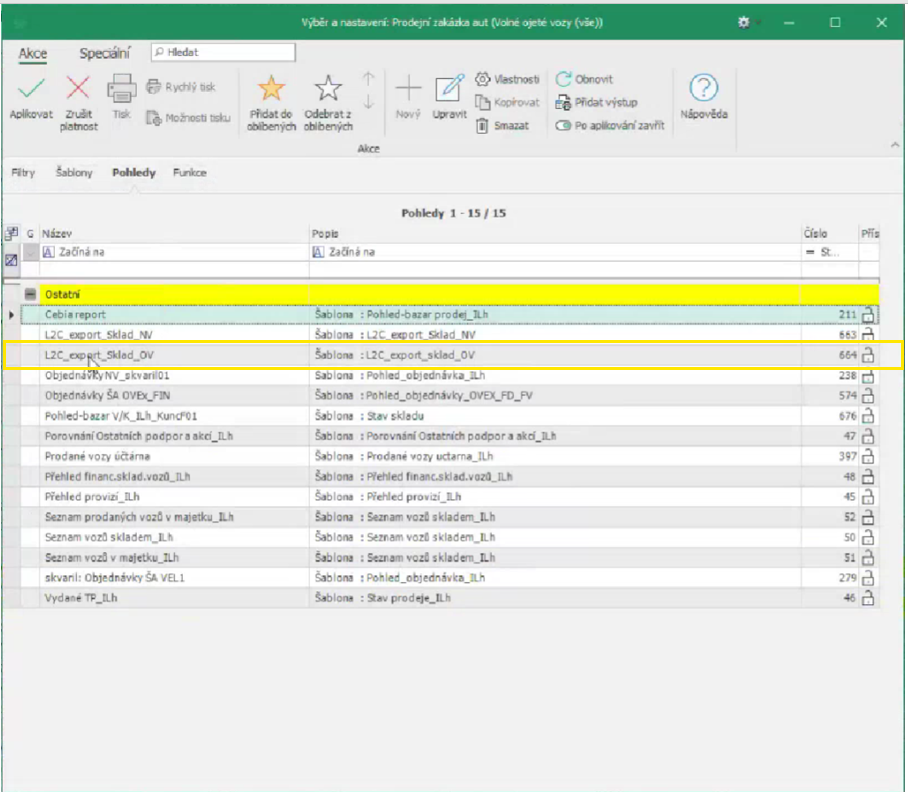Click Přidat výstup button
Image resolution: width=908 pixels, height=792 pixels.
[596, 102]
